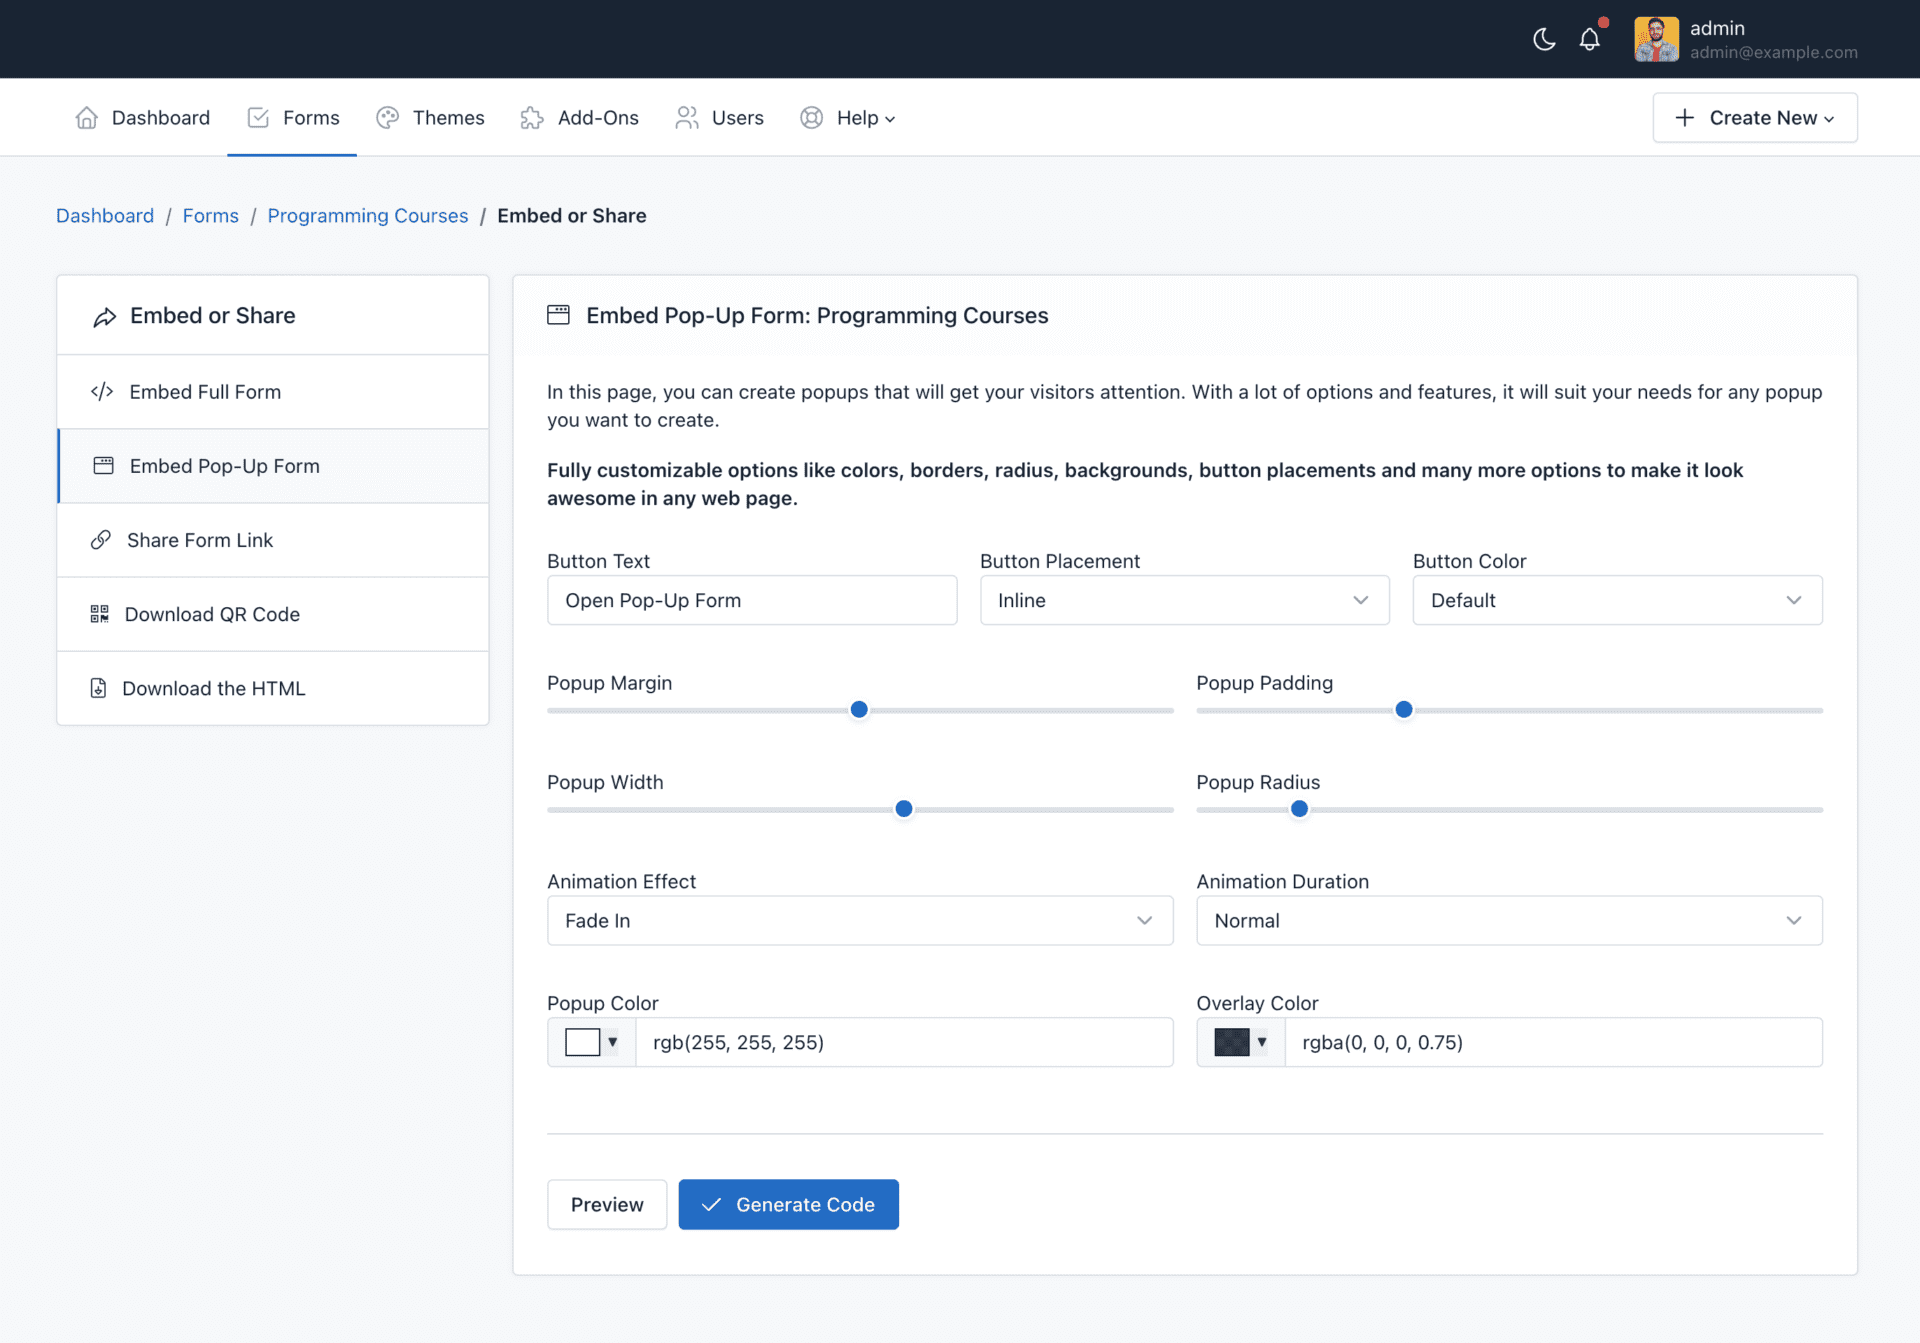Toggle dark mode moon icon
The height and width of the screenshot is (1343, 1920).
coord(1544,39)
